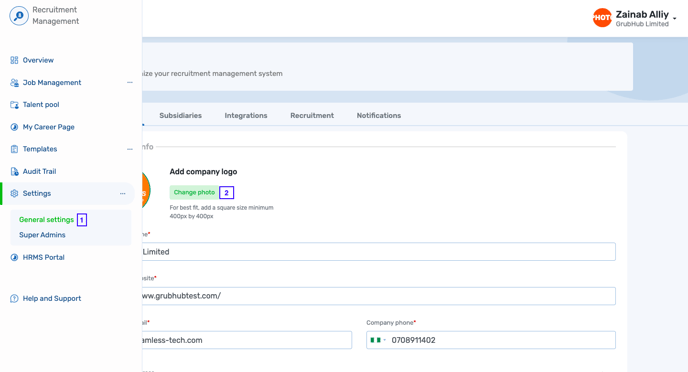Open the Zainab Alliy account dropdown arrow
Viewport: 688px width, 372px height.
coord(675,18)
